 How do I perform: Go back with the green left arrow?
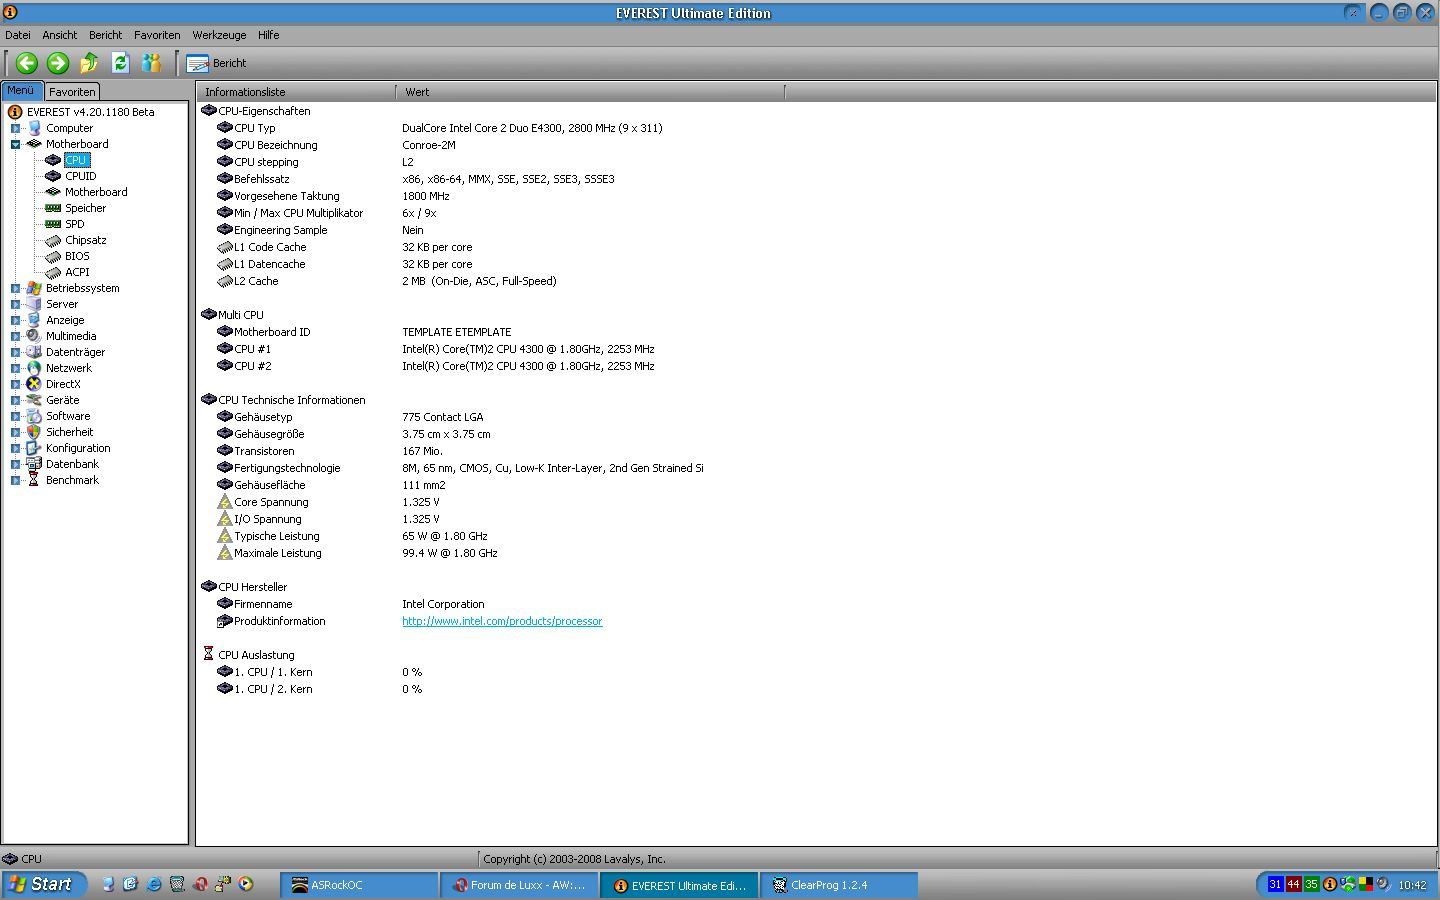tap(26, 63)
